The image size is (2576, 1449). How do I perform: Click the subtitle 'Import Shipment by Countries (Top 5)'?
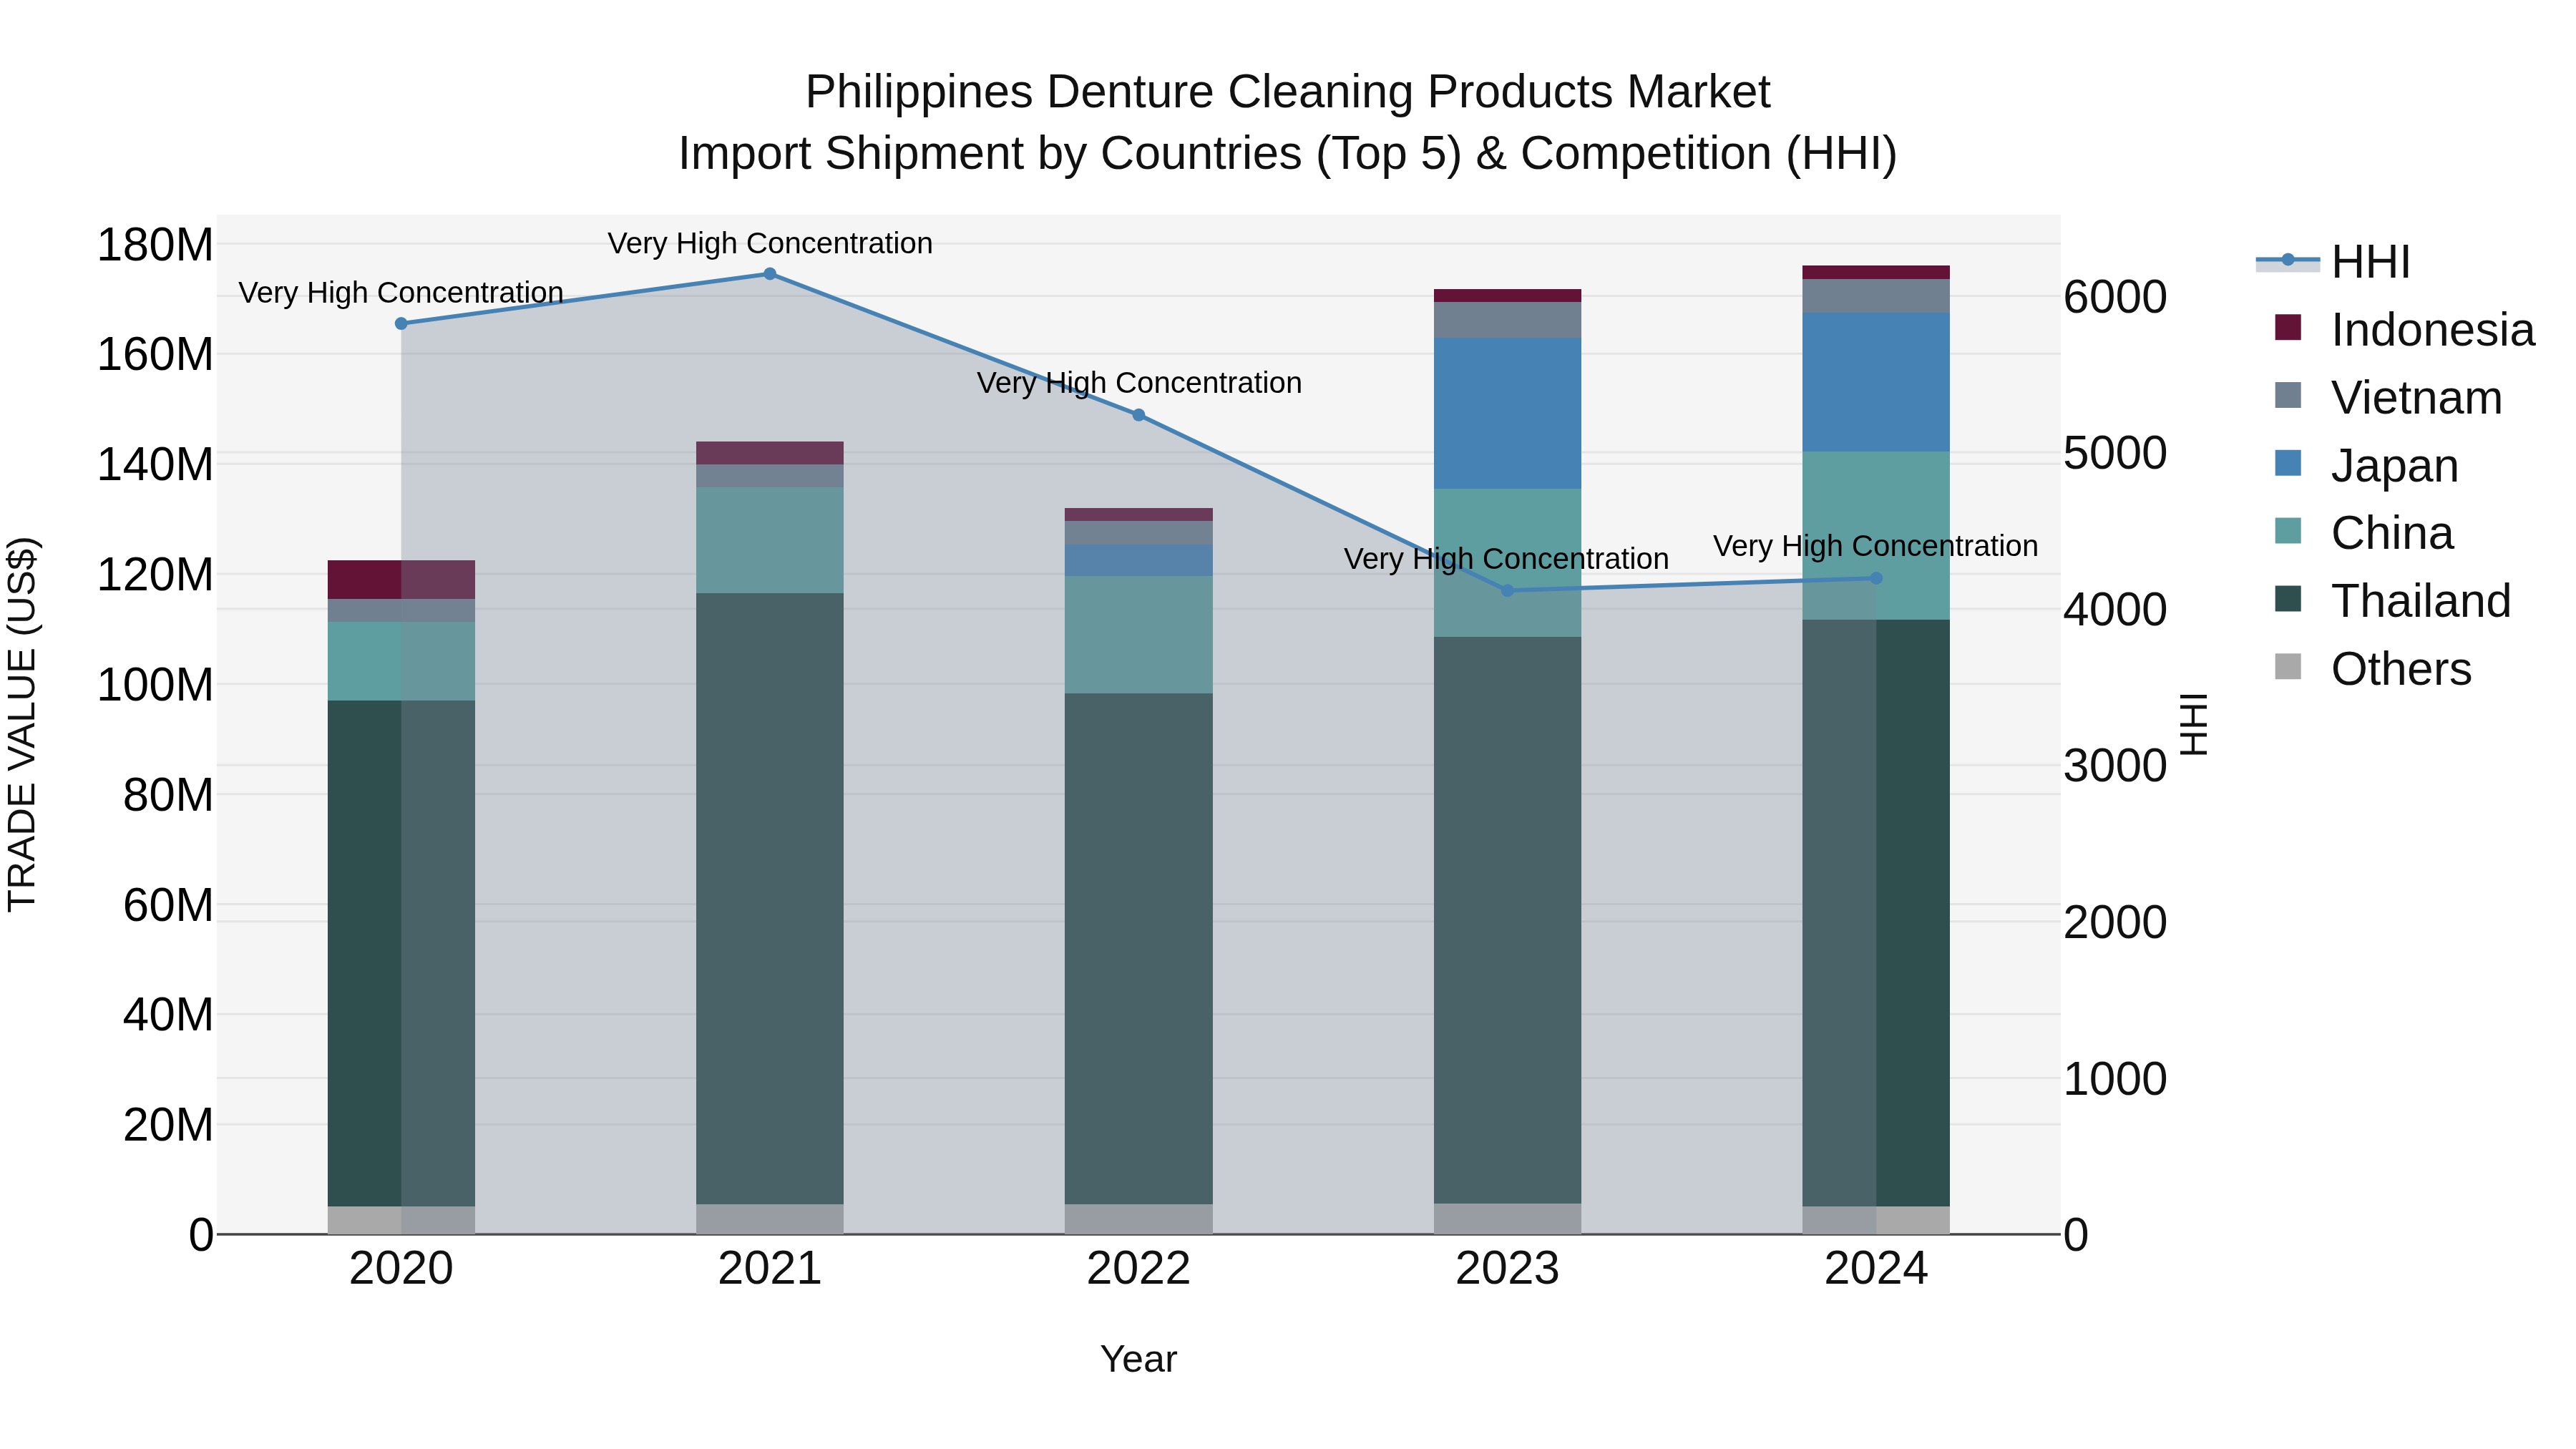(x=1070, y=154)
